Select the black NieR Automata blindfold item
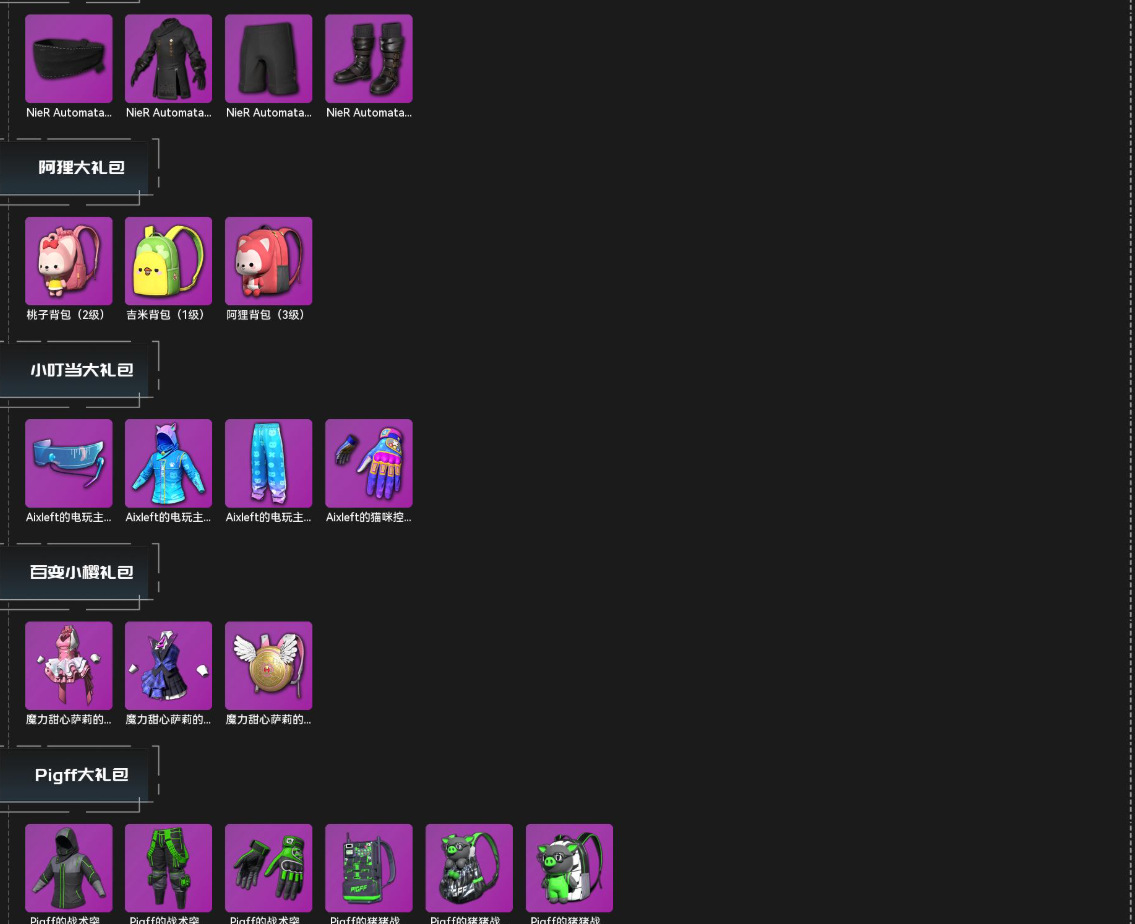The height and width of the screenshot is (924, 1135). click(x=69, y=59)
